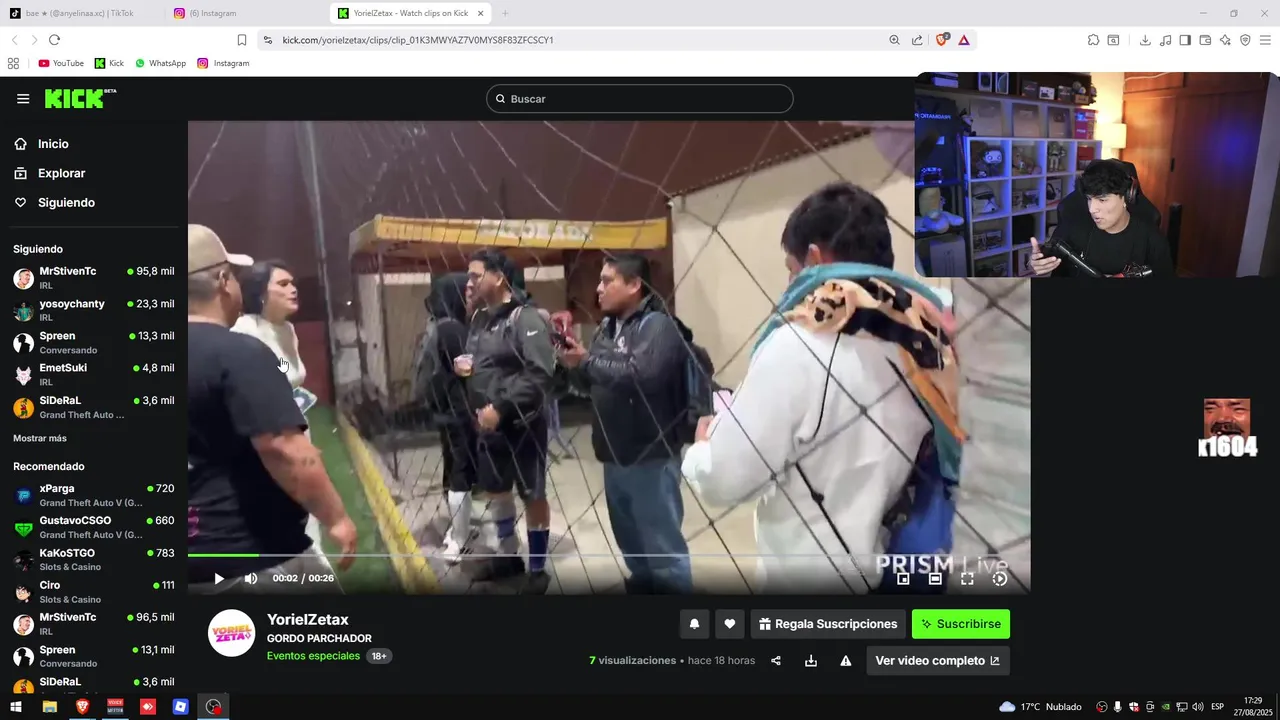The image size is (1280, 720).
Task: Open yosoychanty channel in Siguiendo list
Action: pos(93,310)
